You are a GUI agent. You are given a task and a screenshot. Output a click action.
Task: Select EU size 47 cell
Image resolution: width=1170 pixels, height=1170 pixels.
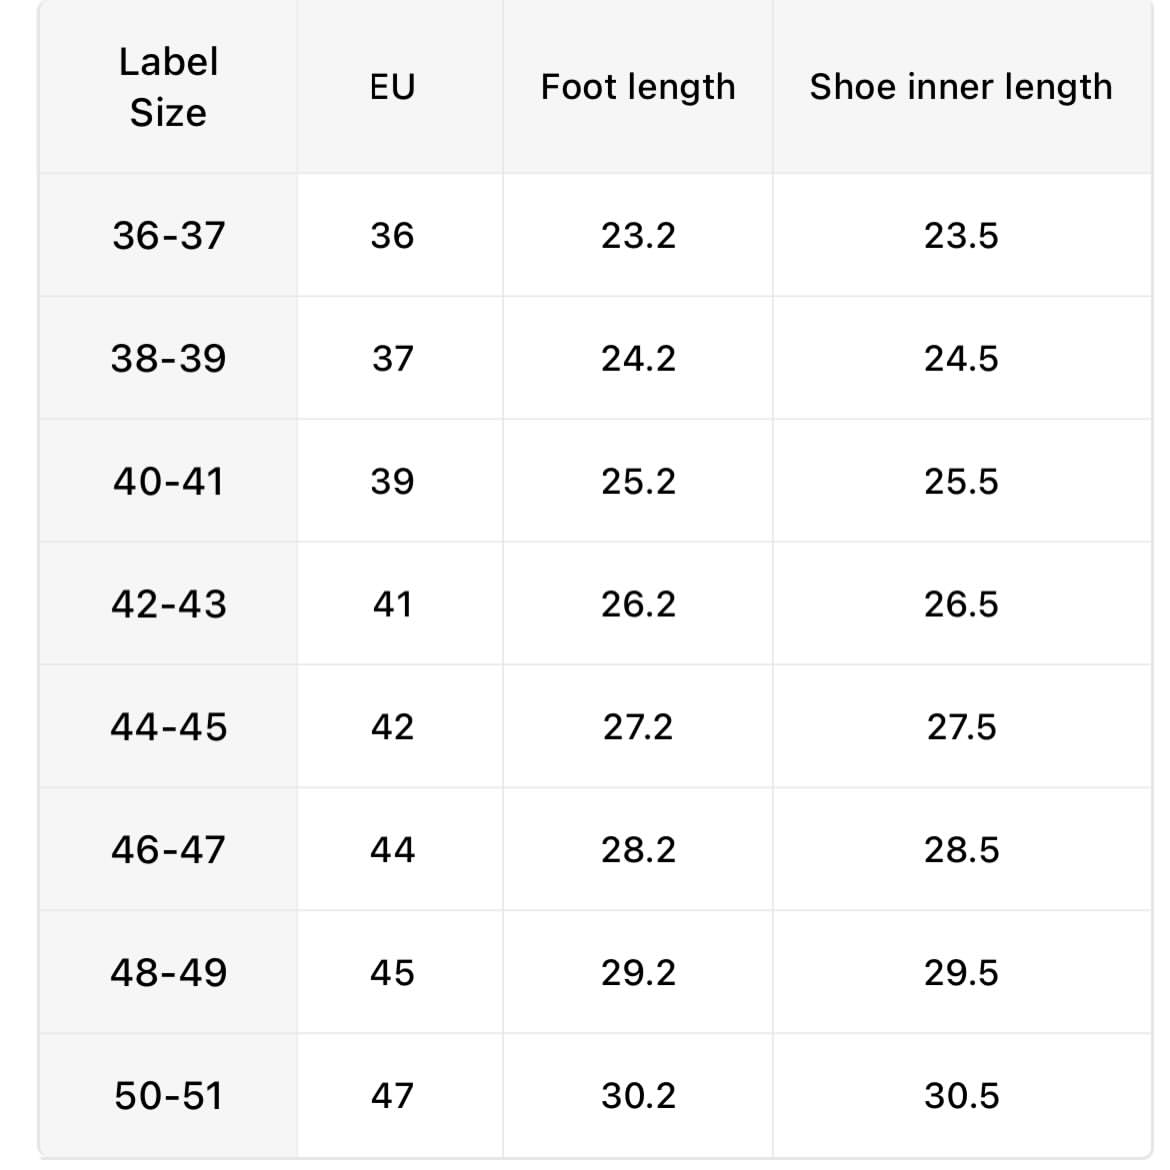[x=392, y=1095]
